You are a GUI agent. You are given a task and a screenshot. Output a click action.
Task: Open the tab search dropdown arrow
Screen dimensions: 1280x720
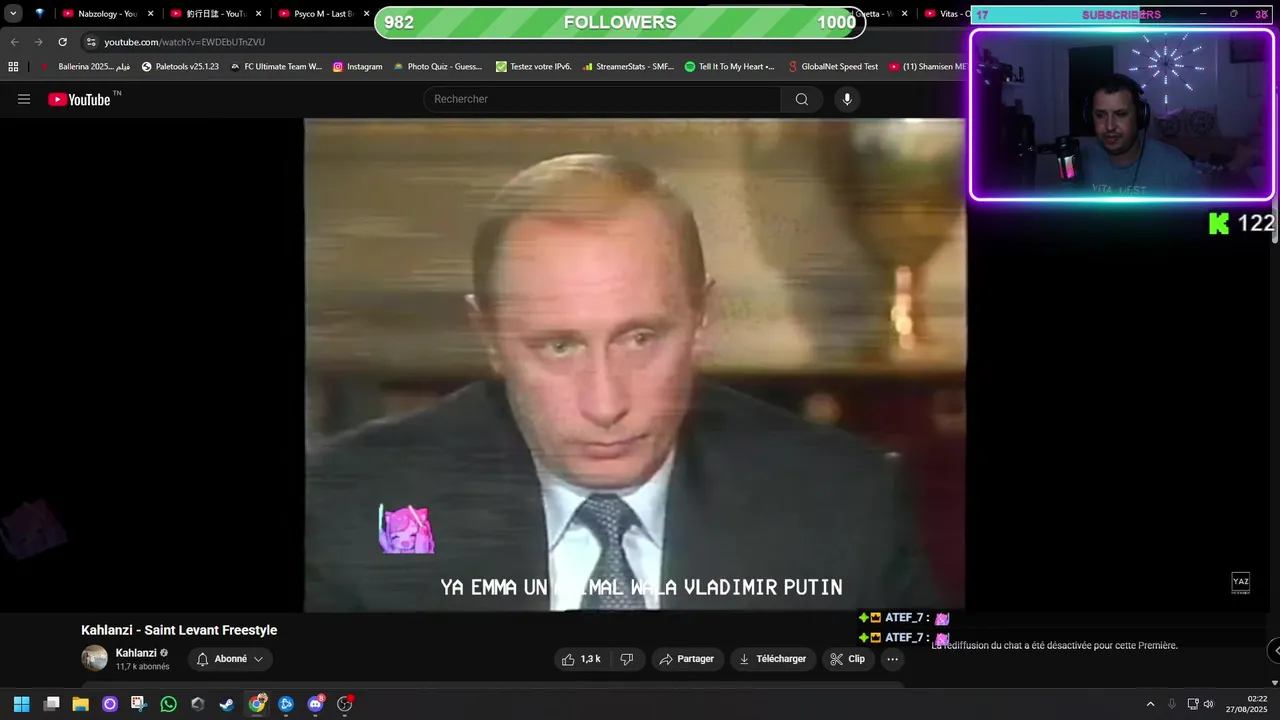point(13,14)
